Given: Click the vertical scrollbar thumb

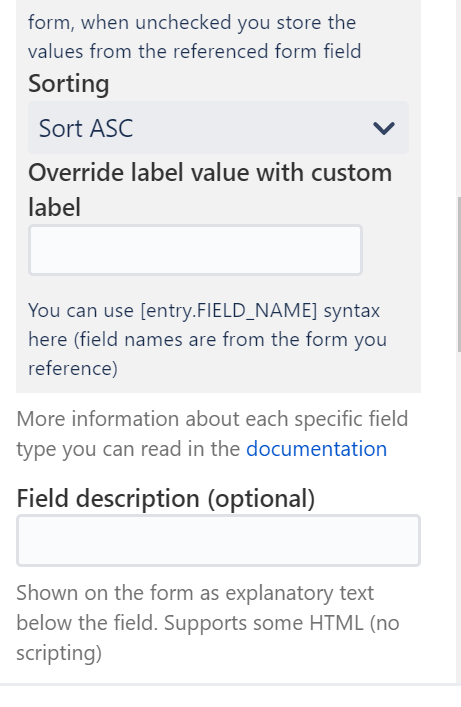Looking at the screenshot, I should coord(459,274).
